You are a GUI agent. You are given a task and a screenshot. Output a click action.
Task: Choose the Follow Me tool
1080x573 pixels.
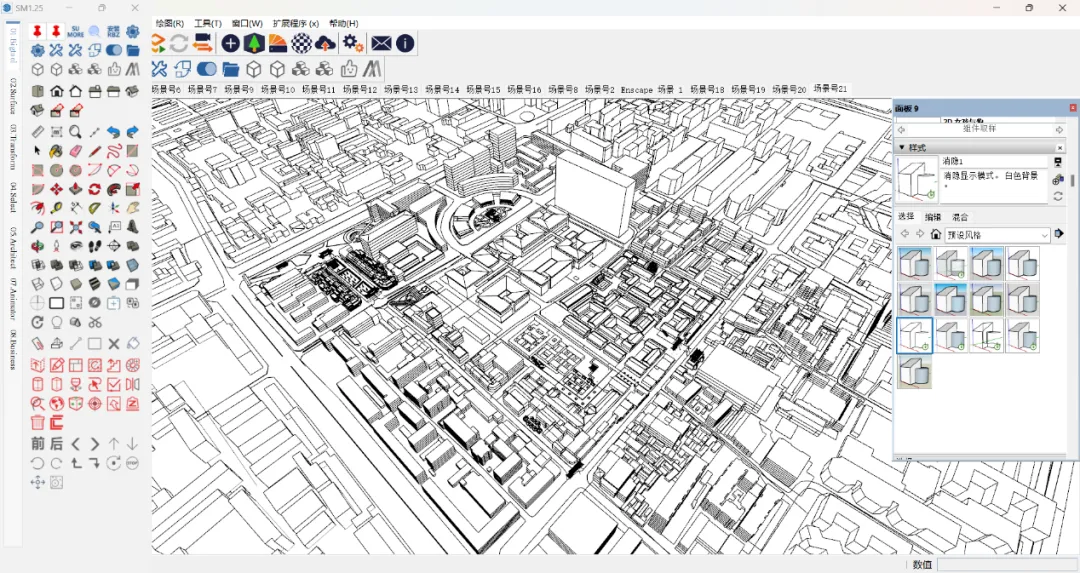point(114,189)
